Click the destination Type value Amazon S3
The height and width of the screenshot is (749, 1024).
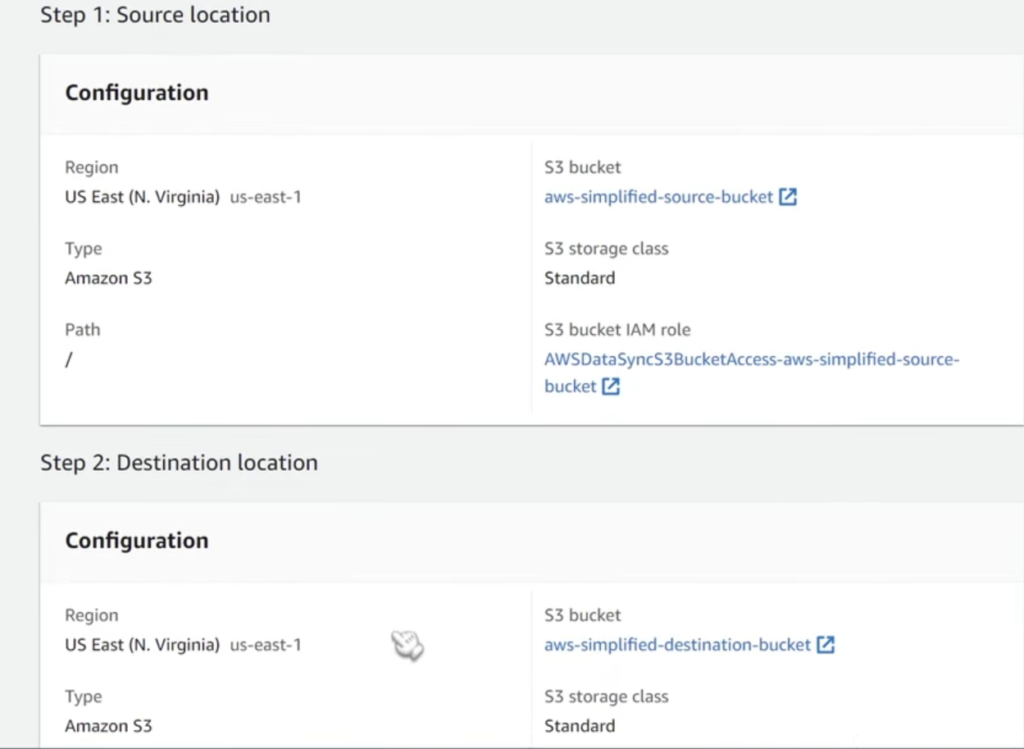pyautogui.click(x=108, y=726)
